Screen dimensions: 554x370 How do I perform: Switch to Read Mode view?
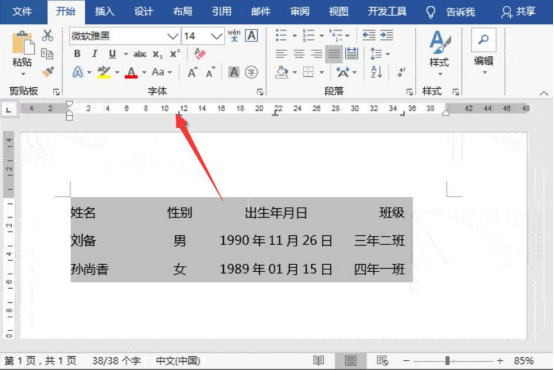tap(318, 361)
